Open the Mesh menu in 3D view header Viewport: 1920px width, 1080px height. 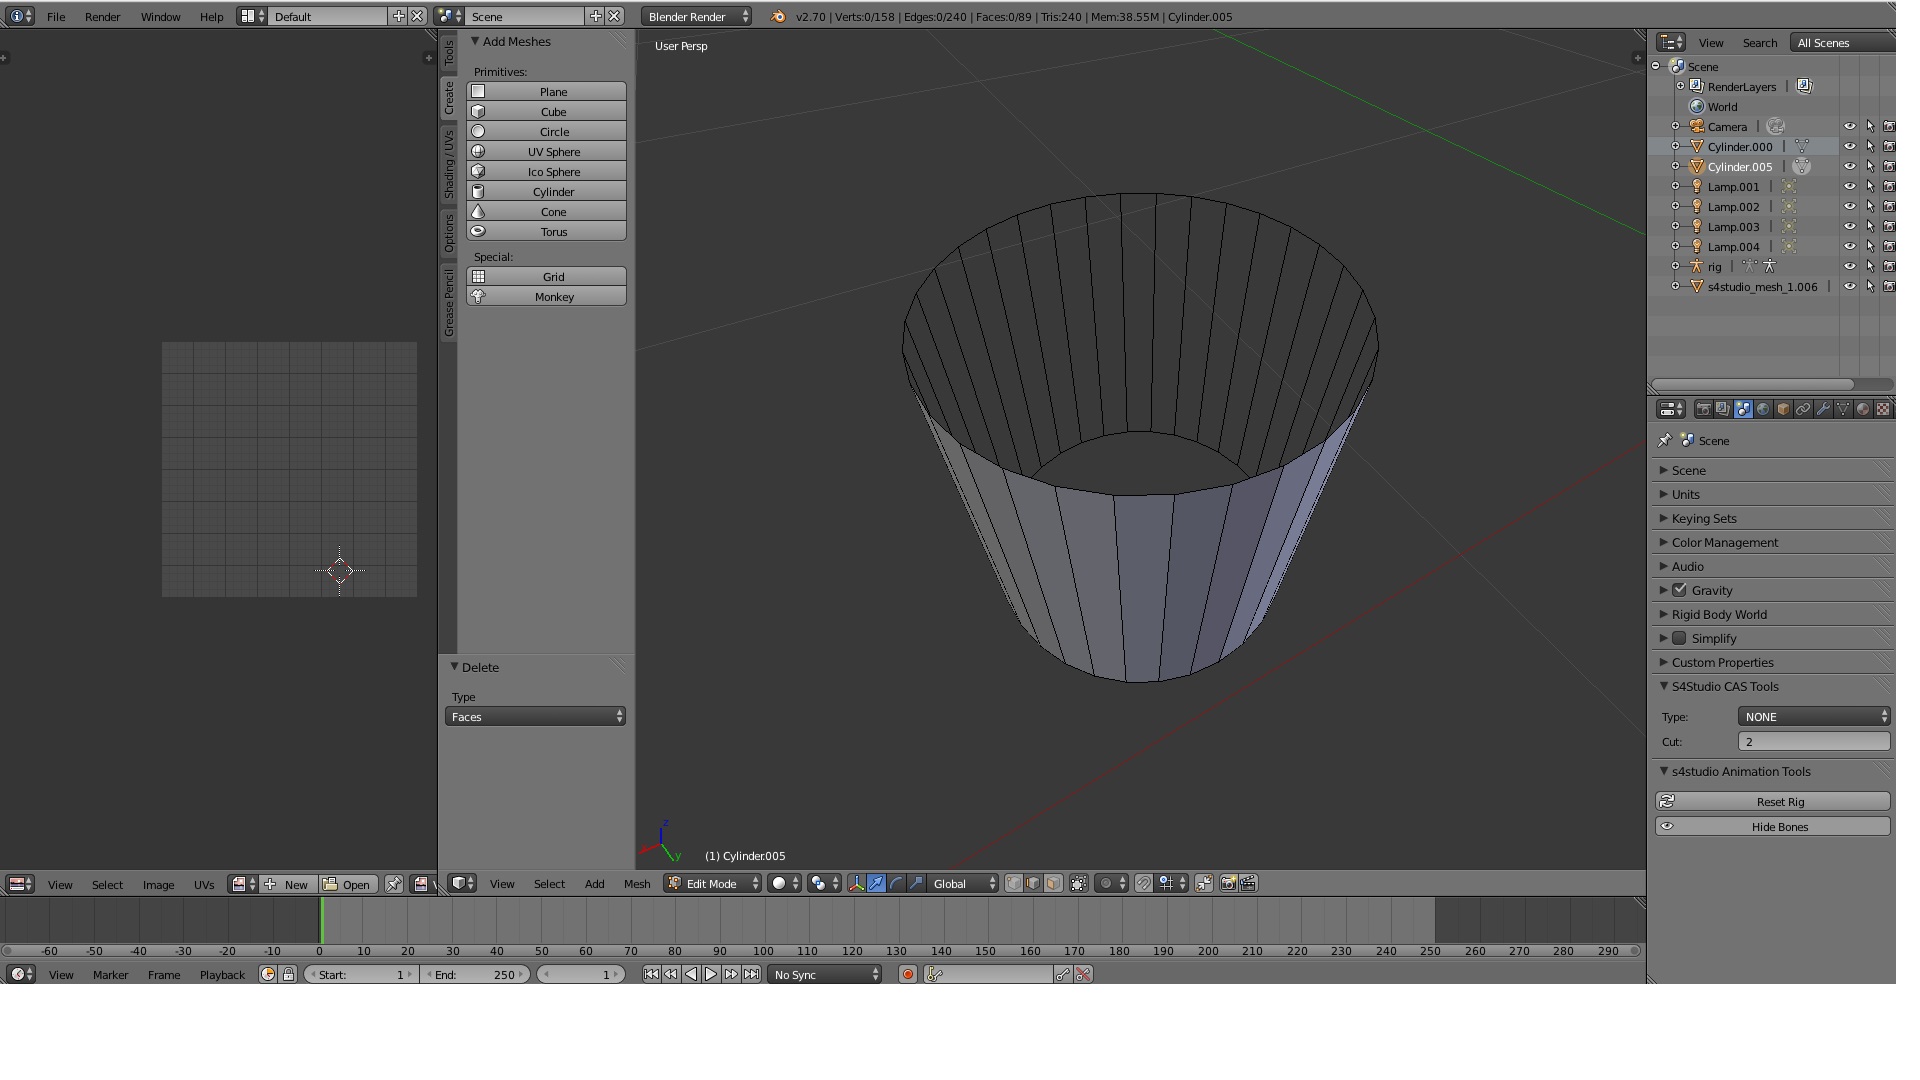[x=637, y=883]
